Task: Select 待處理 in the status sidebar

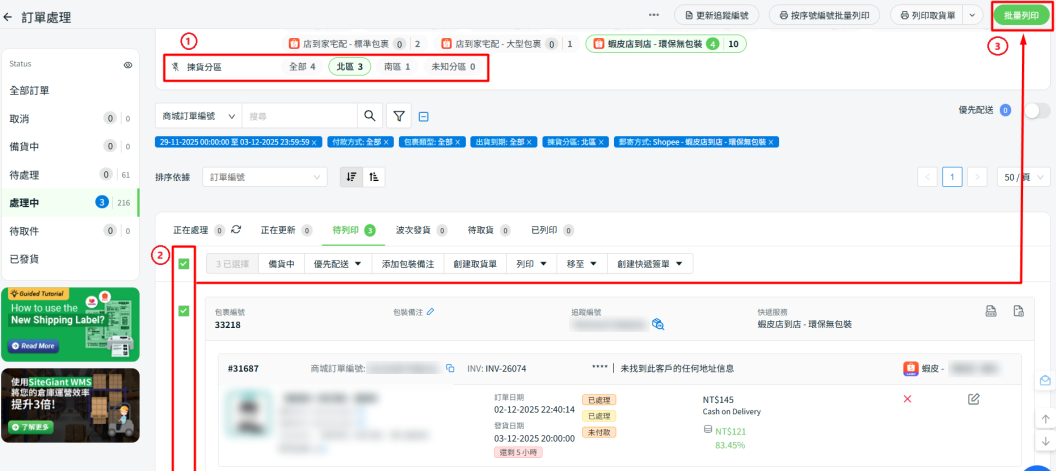Action: pos(25,175)
